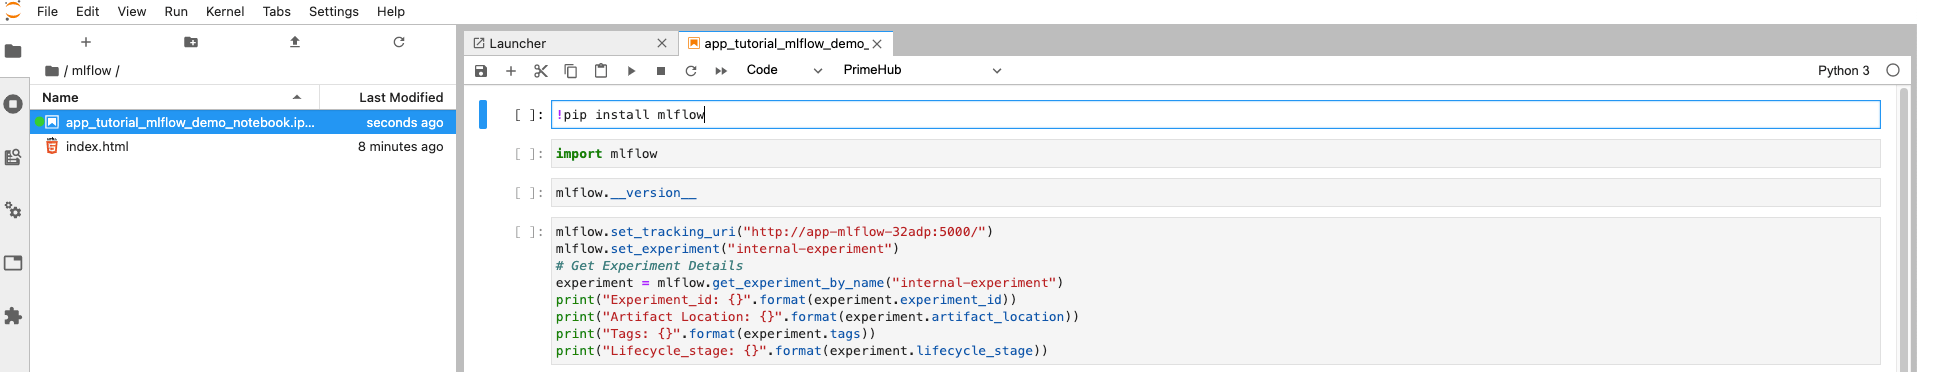Interrupt the kernel with stop icon

pyautogui.click(x=661, y=71)
